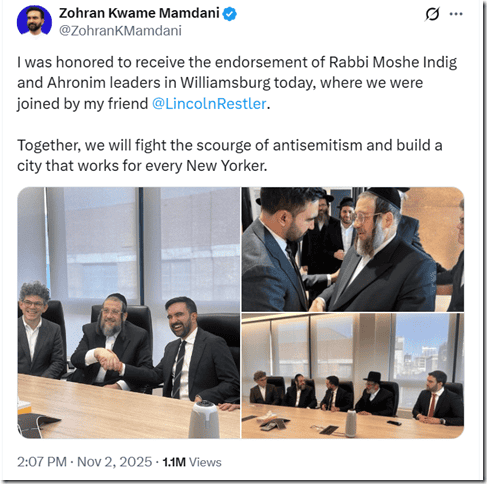The width and height of the screenshot is (487, 484).
Task: Click the 1.1M view count
Action: (x=174, y=462)
